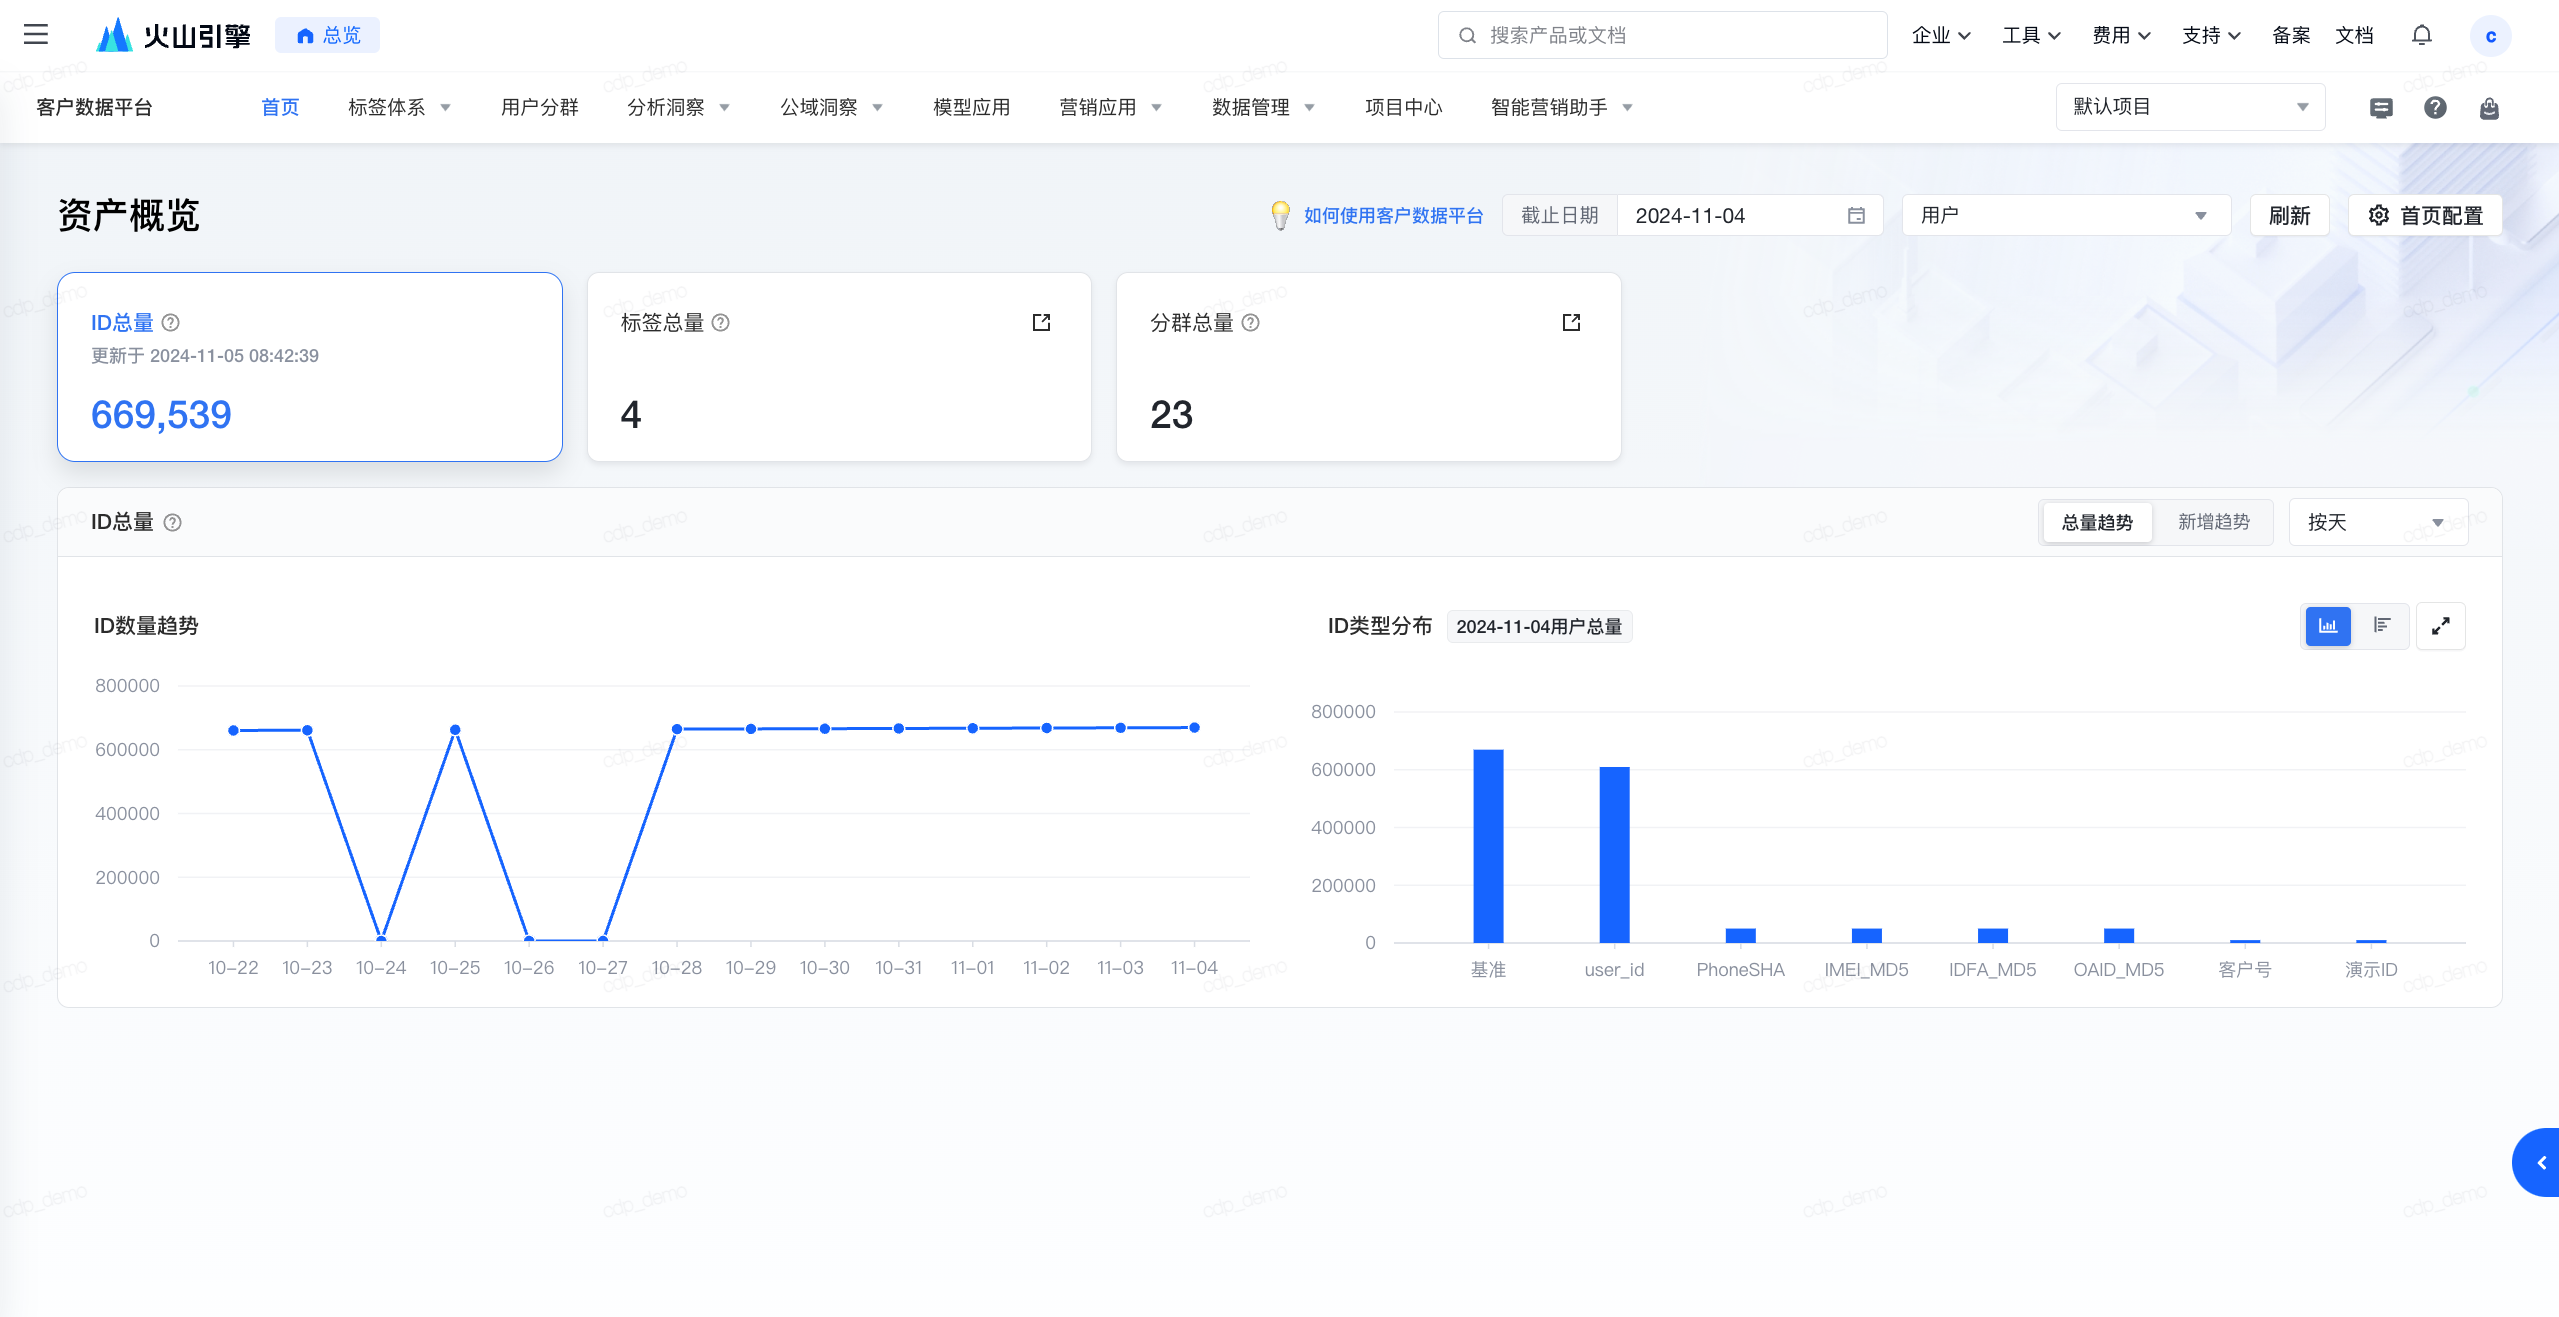Screen dimensions: 2559x1317
Task: Click help icon next to 分群总量
Action: [x=1250, y=322]
